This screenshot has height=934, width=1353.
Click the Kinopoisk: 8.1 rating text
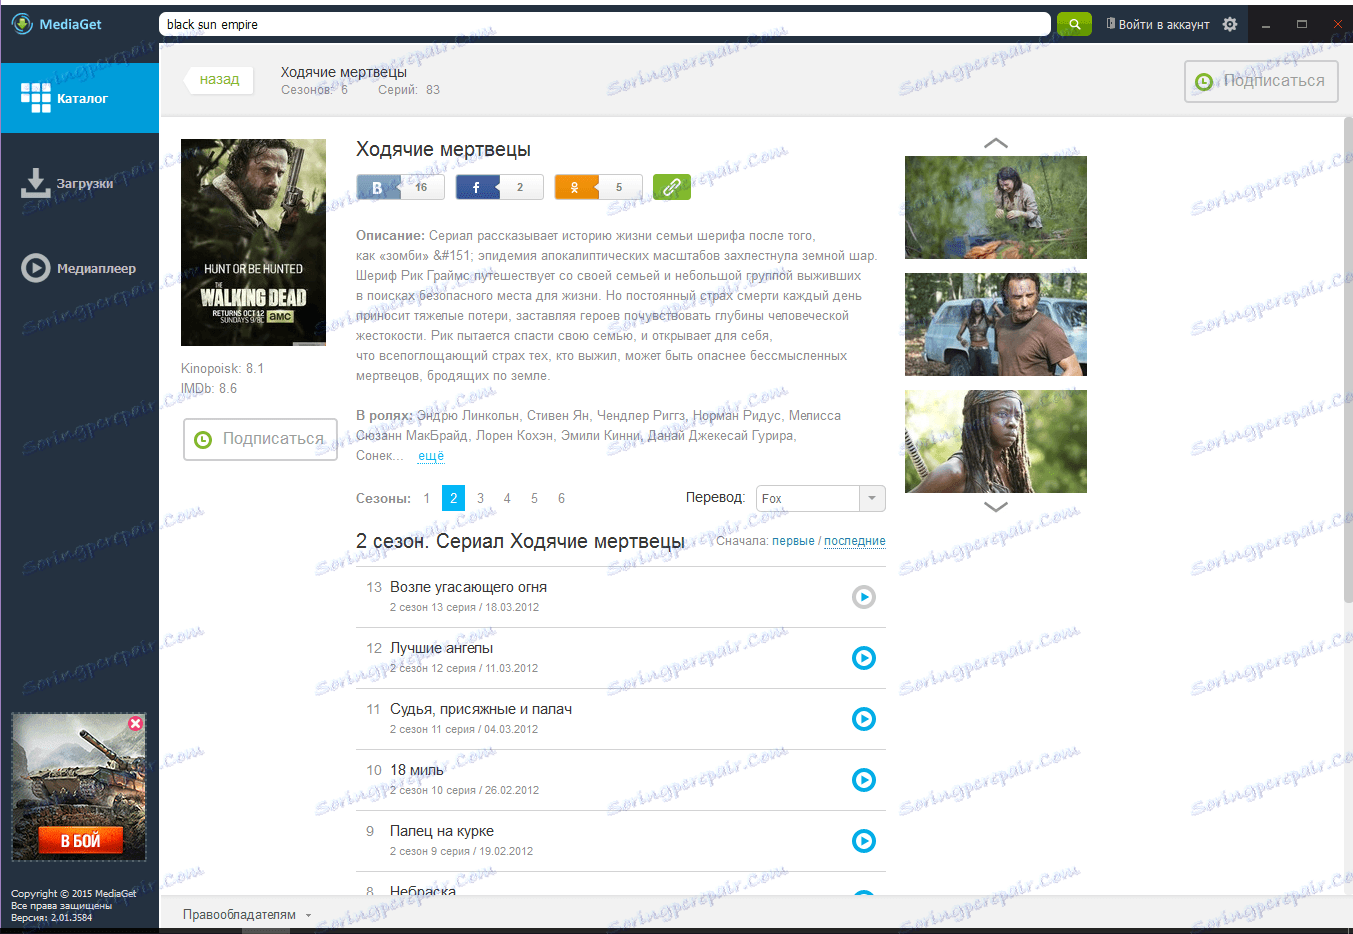[x=222, y=368]
